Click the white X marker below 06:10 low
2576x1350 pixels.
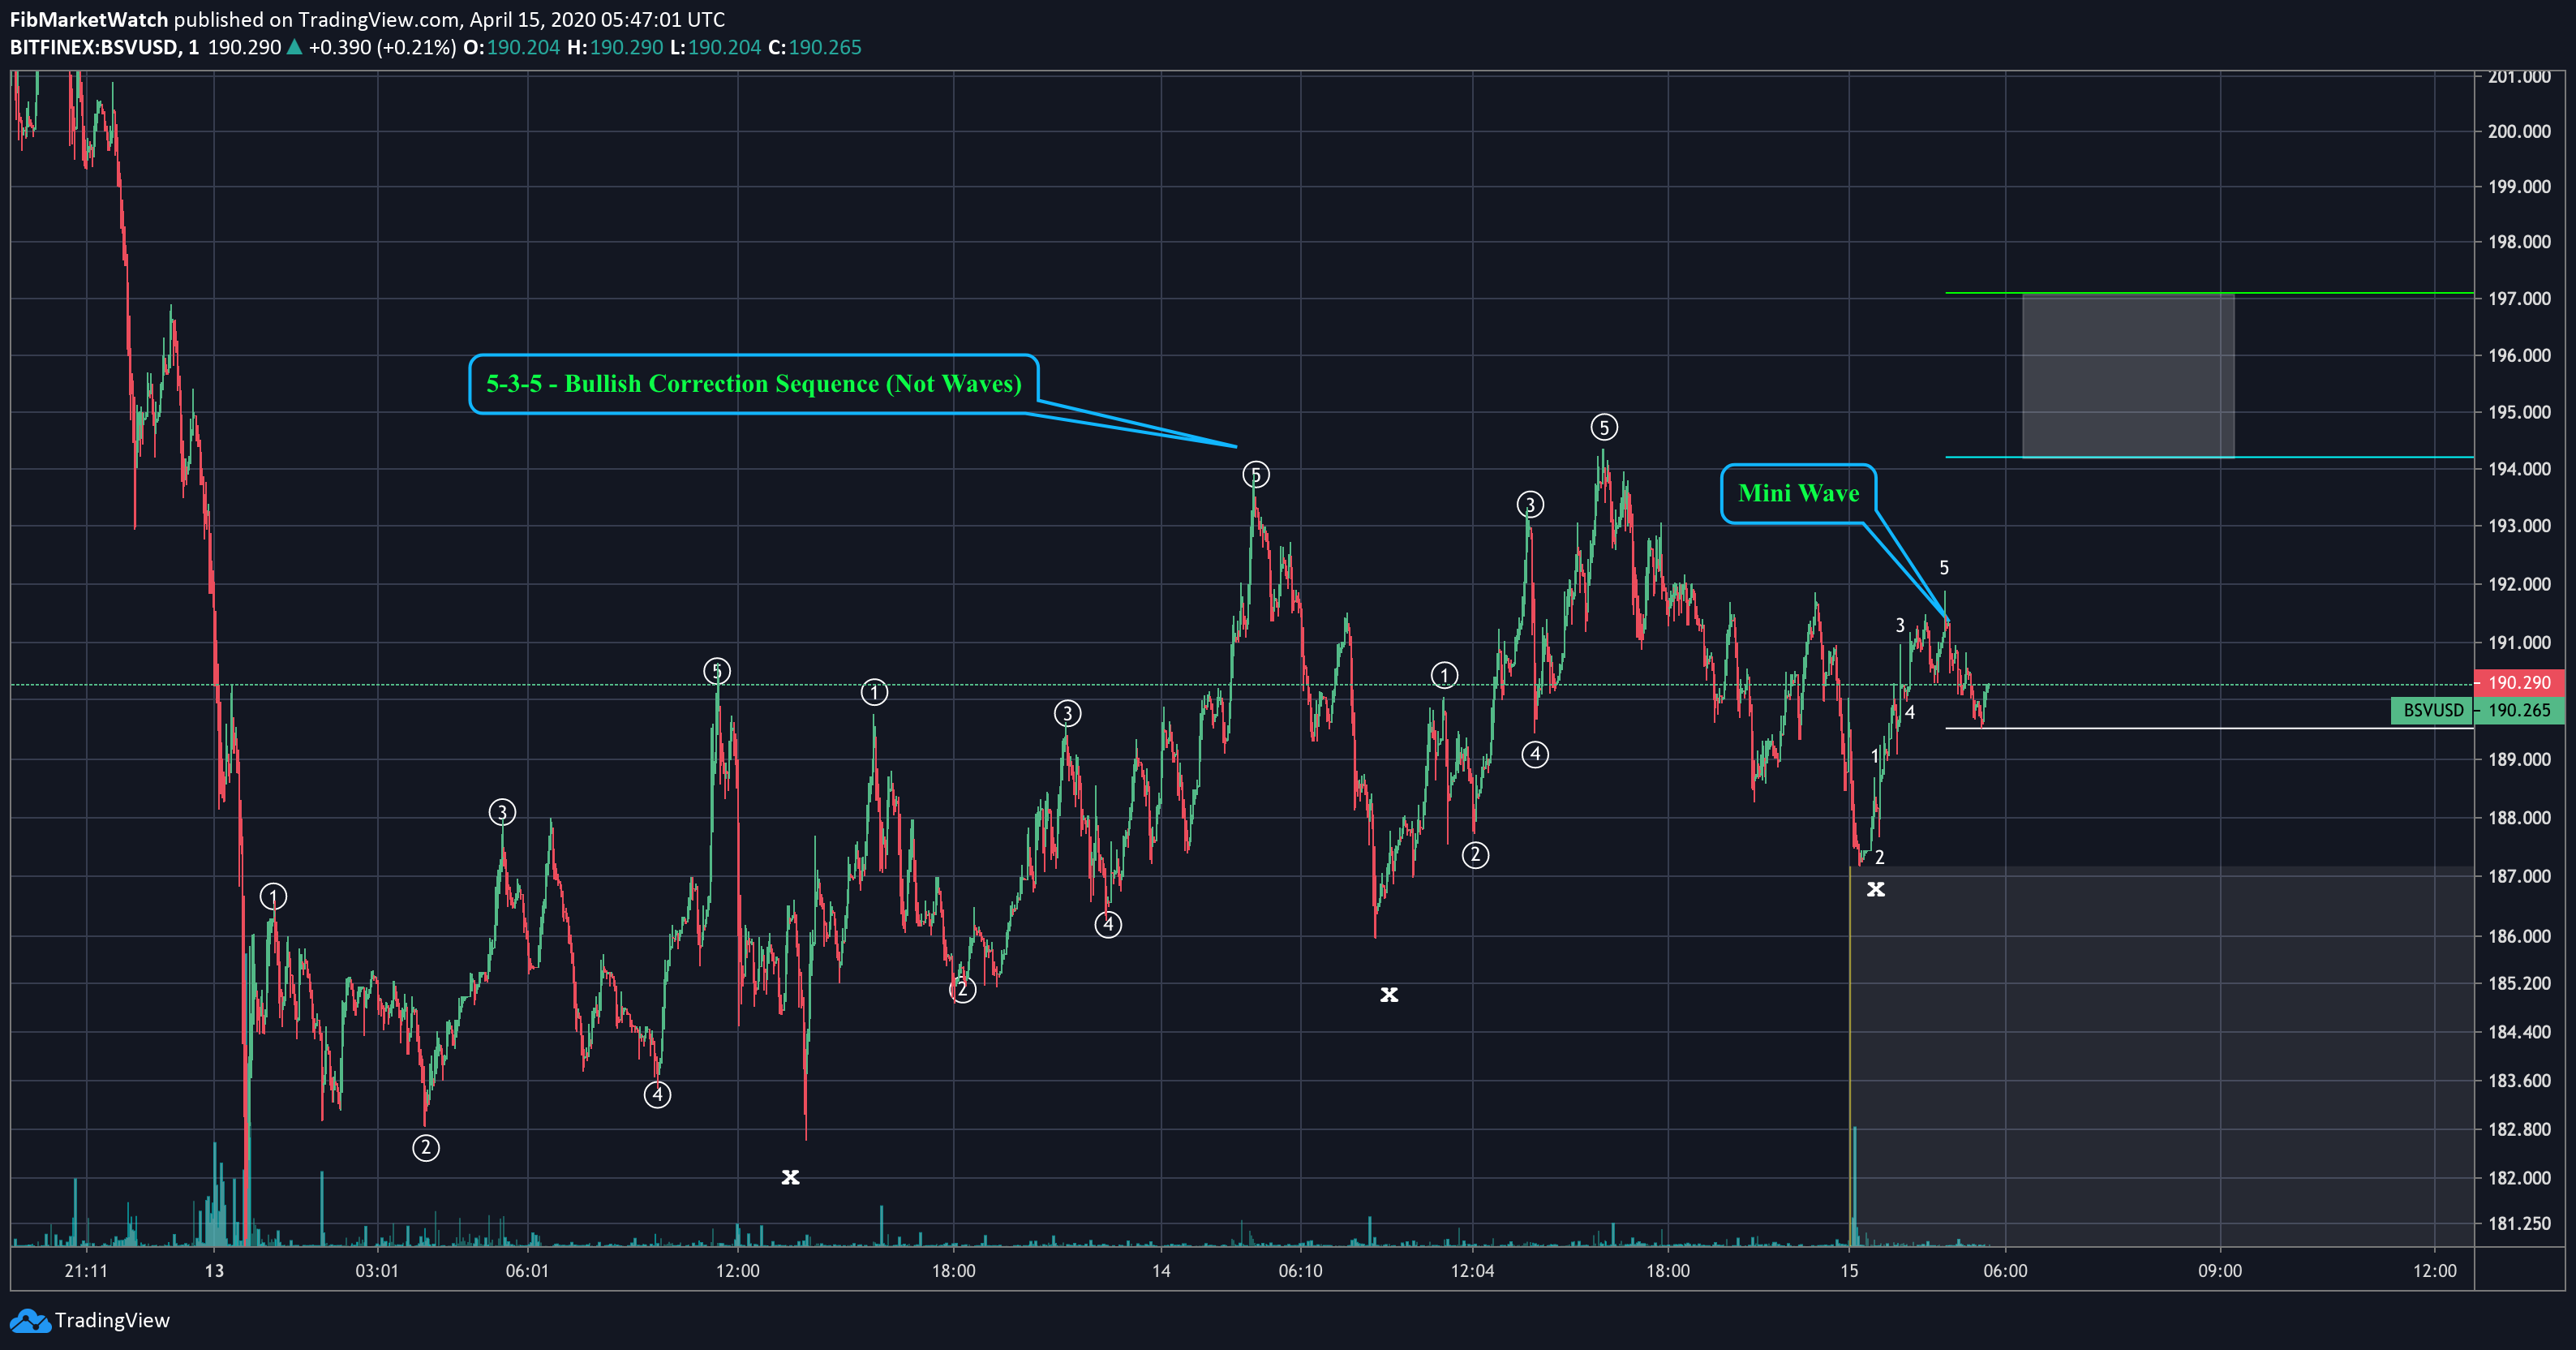[1389, 994]
